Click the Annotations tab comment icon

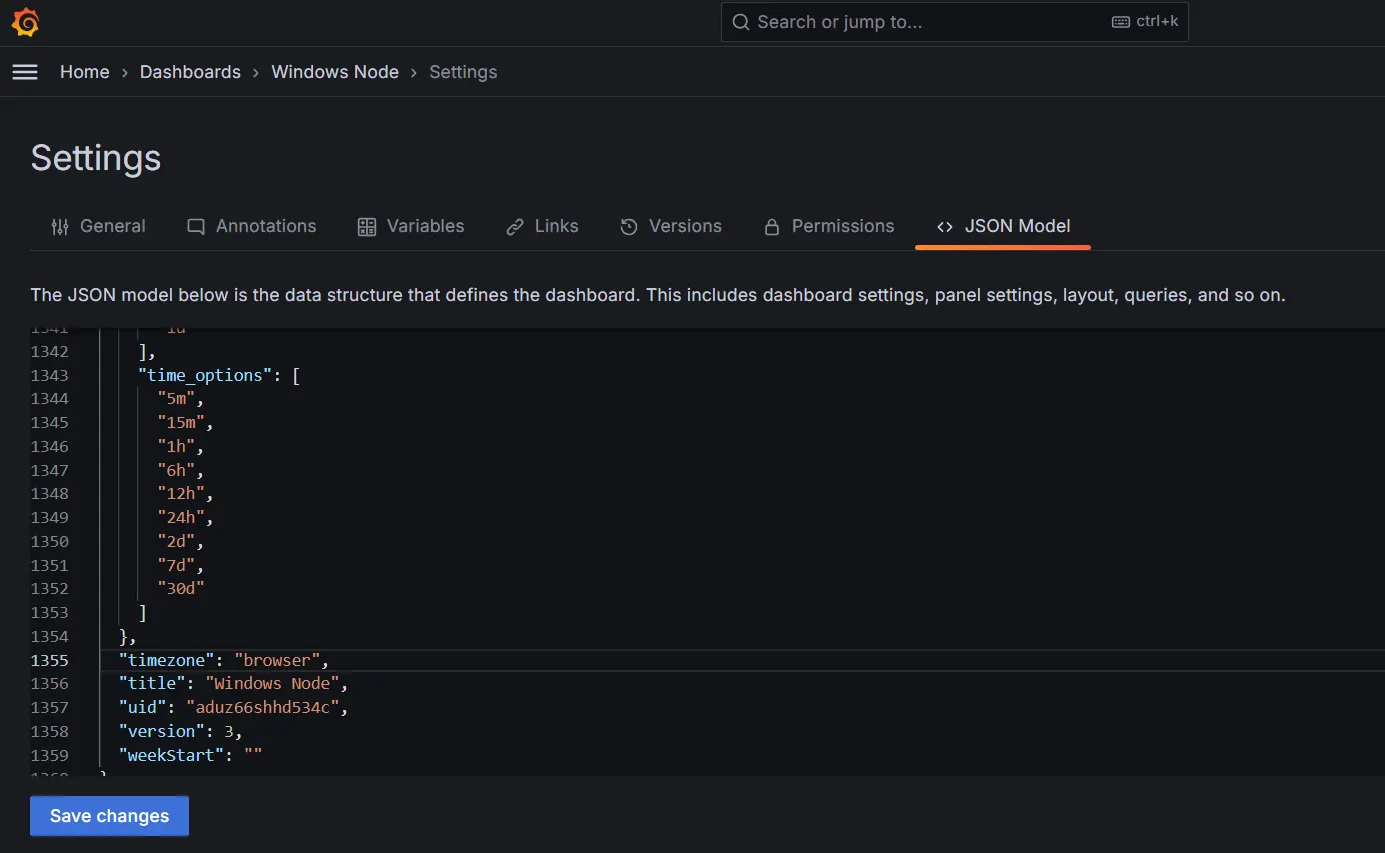click(x=196, y=227)
